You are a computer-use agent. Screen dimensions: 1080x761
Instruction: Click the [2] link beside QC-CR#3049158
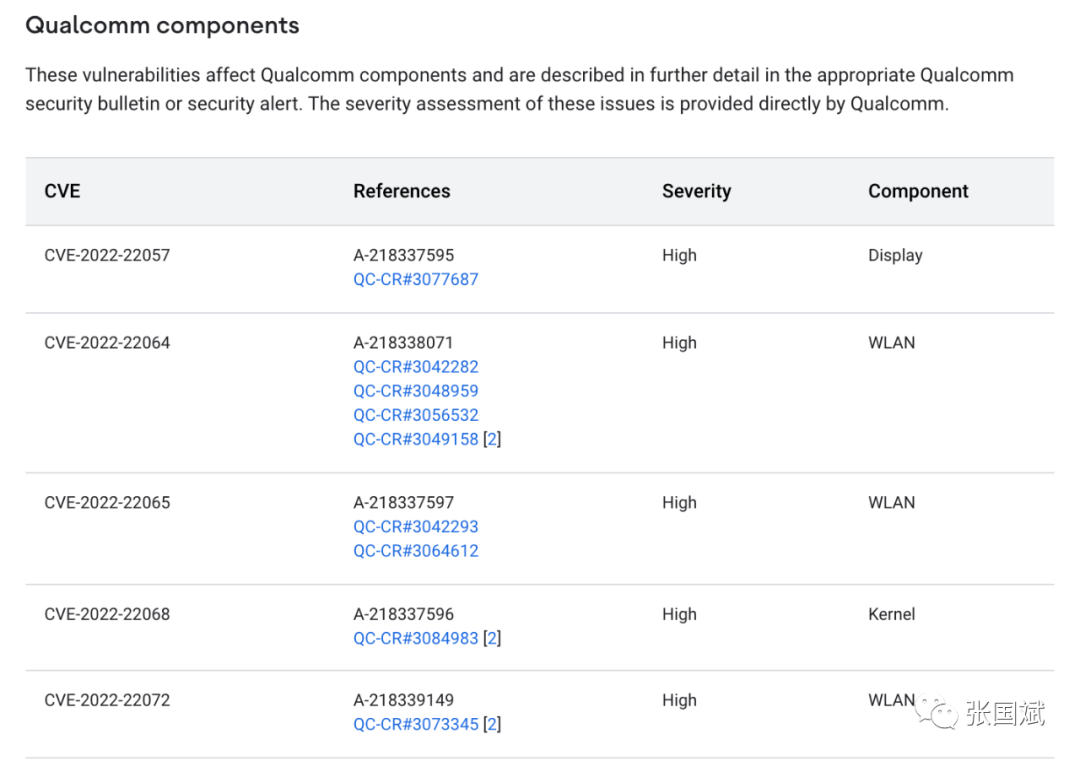(x=492, y=439)
